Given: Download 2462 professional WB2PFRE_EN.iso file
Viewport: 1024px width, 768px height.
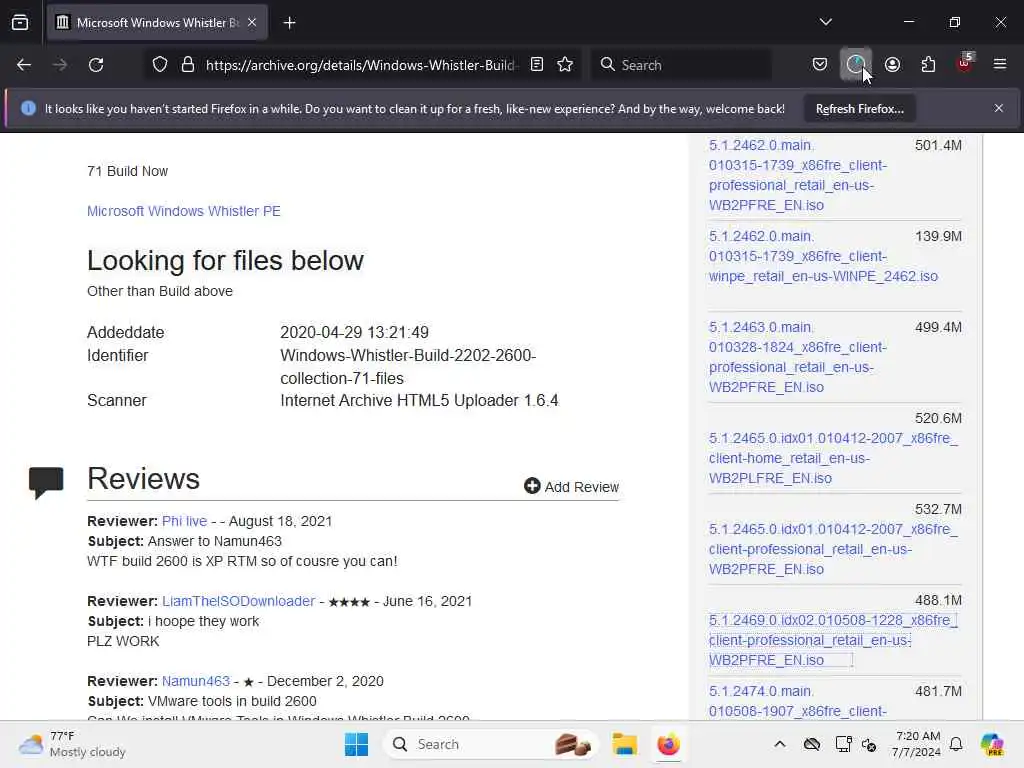Looking at the screenshot, I should pyautogui.click(x=798, y=175).
